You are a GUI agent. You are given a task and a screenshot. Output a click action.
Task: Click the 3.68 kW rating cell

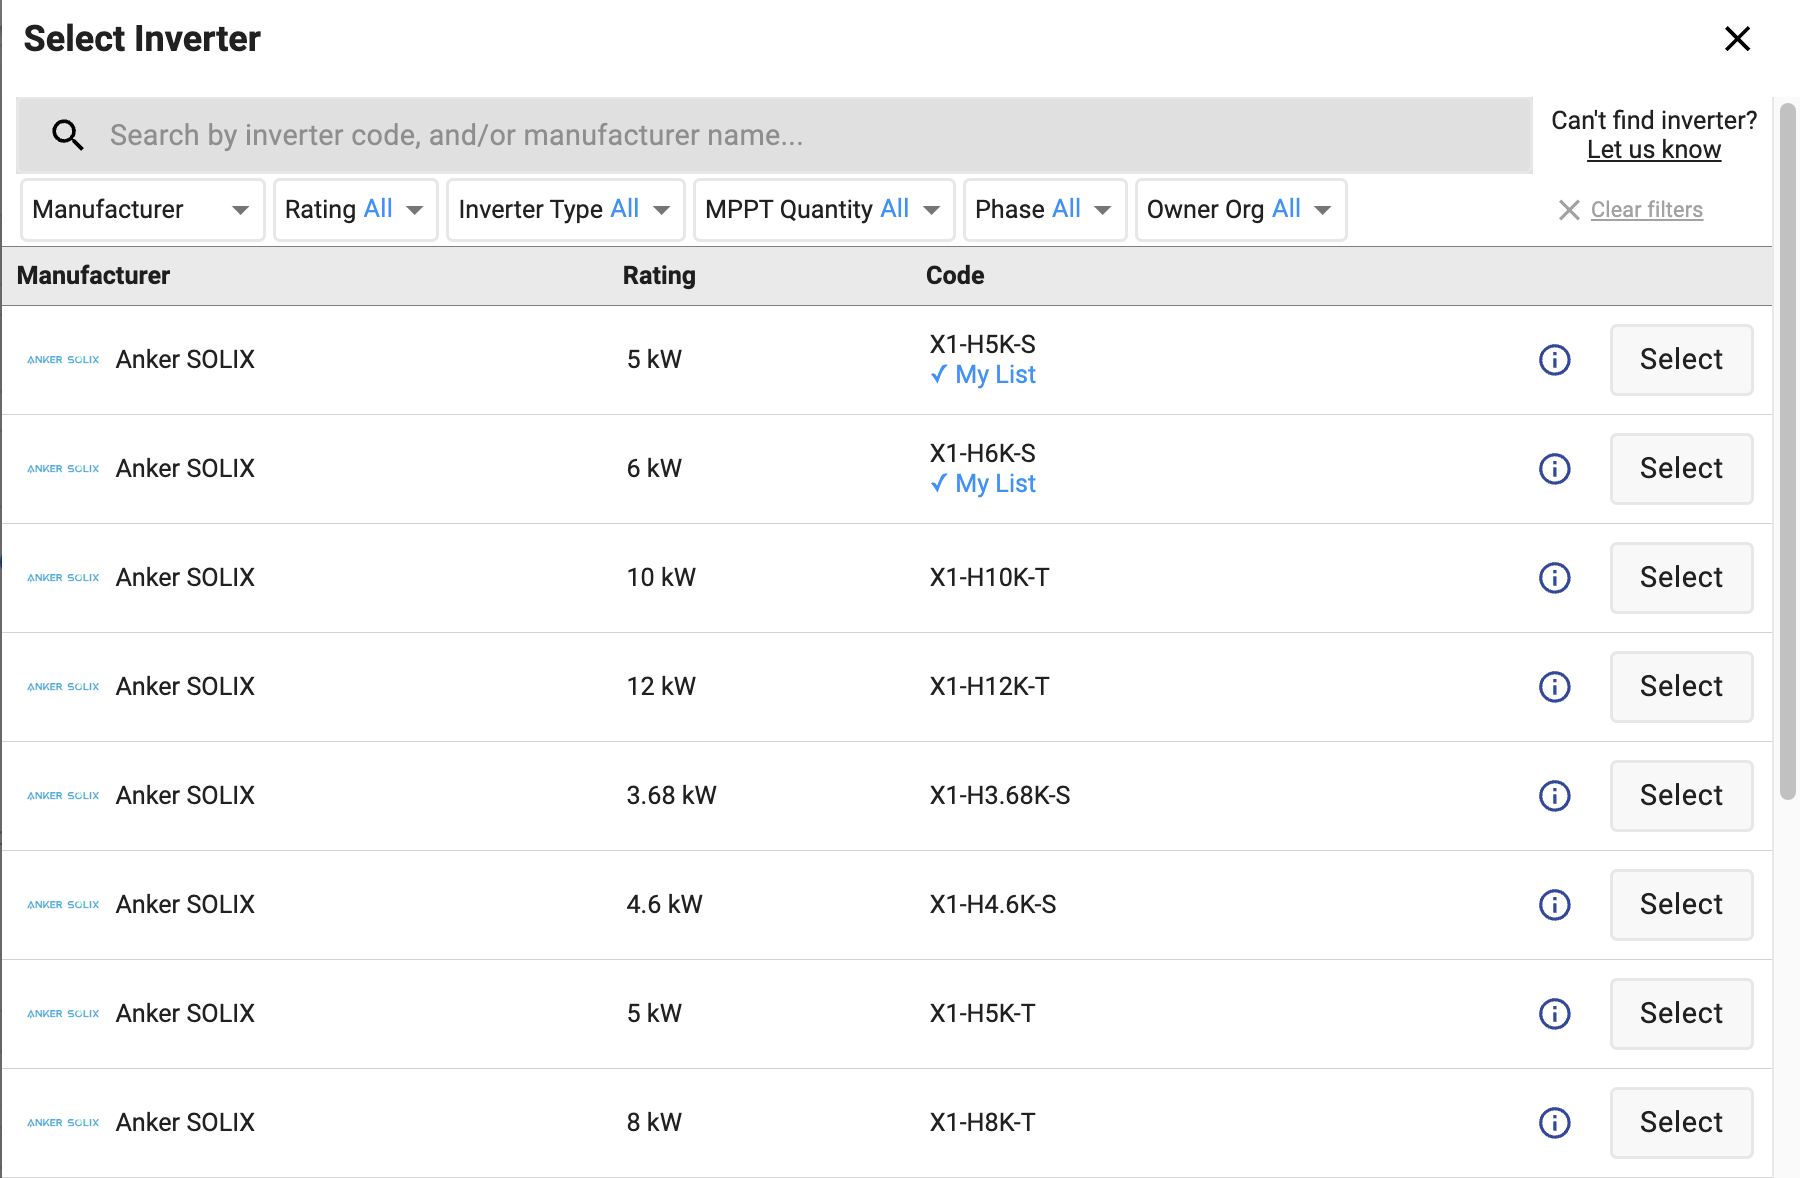[x=671, y=796]
